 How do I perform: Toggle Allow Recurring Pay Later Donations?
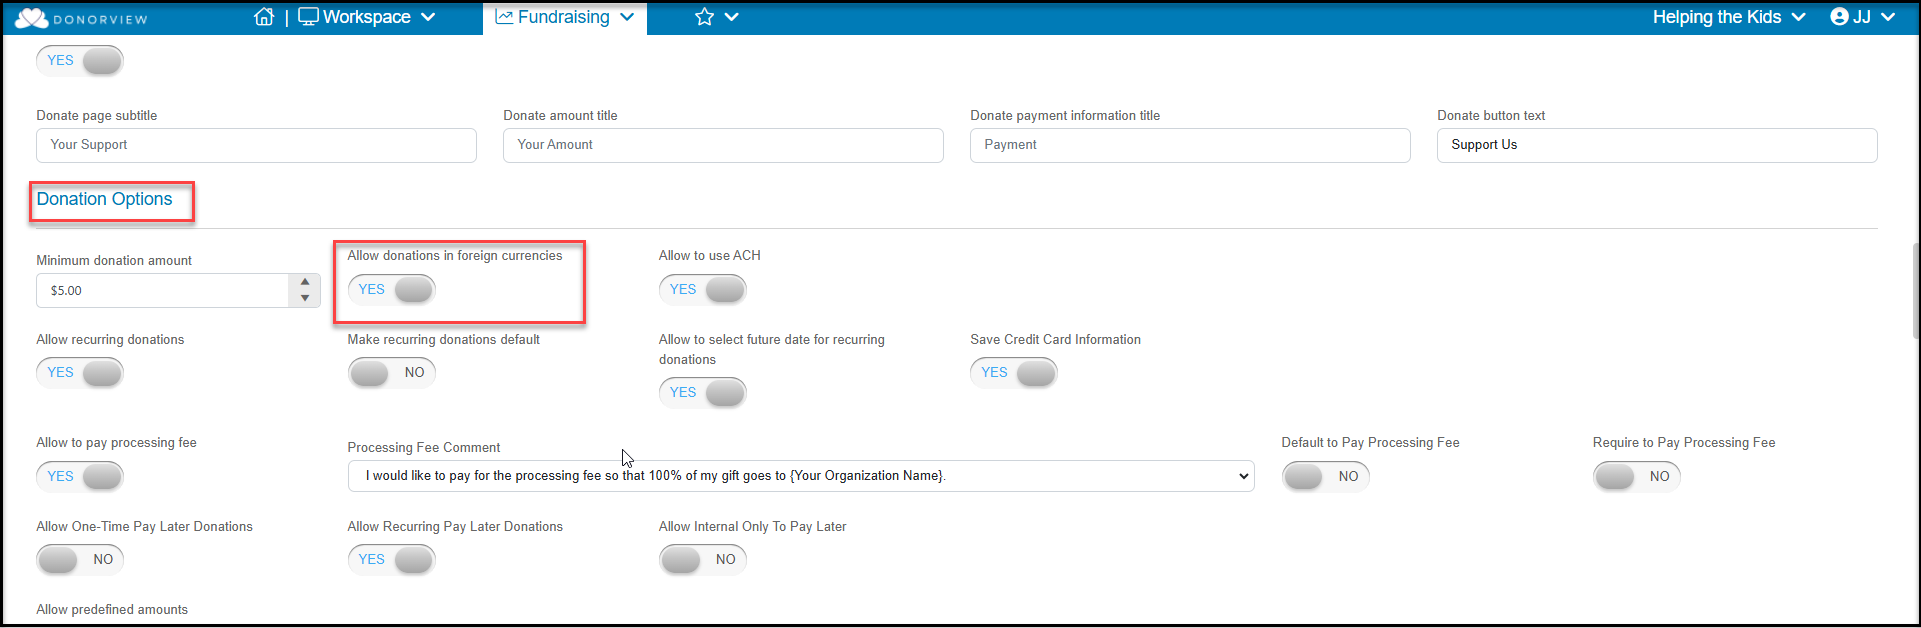click(x=391, y=560)
